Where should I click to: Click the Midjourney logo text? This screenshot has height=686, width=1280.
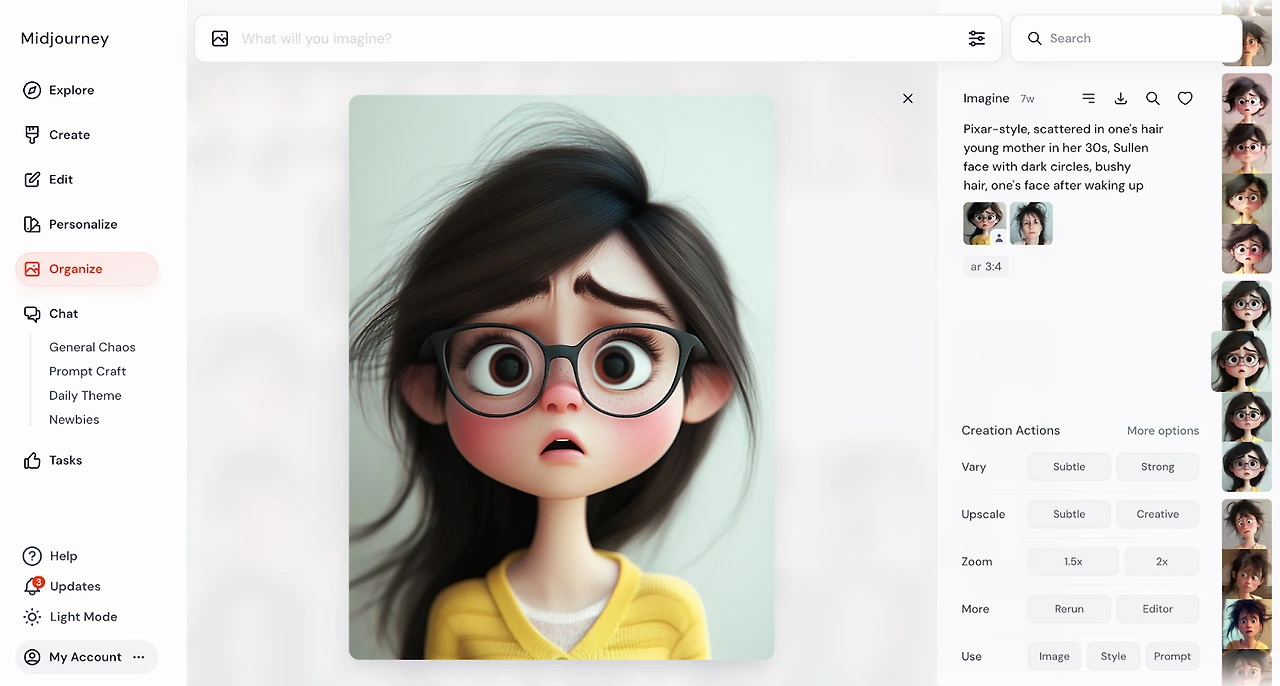[x=65, y=38]
